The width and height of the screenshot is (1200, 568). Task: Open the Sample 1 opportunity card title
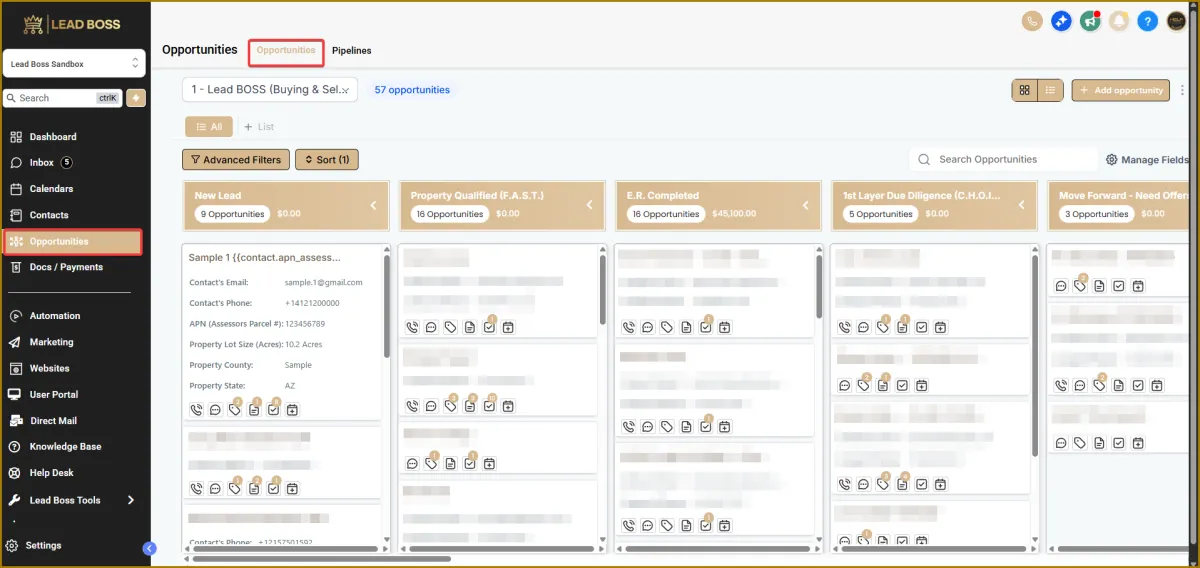coord(264,257)
